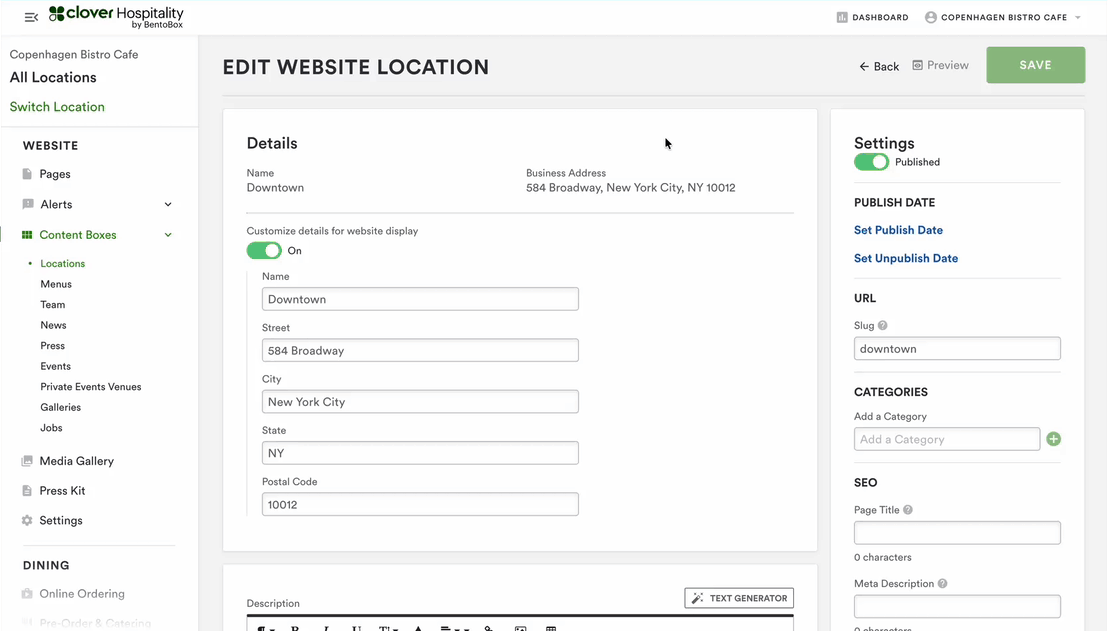Disable Customize details for website display
The height and width of the screenshot is (631, 1108).
(x=264, y=251)
